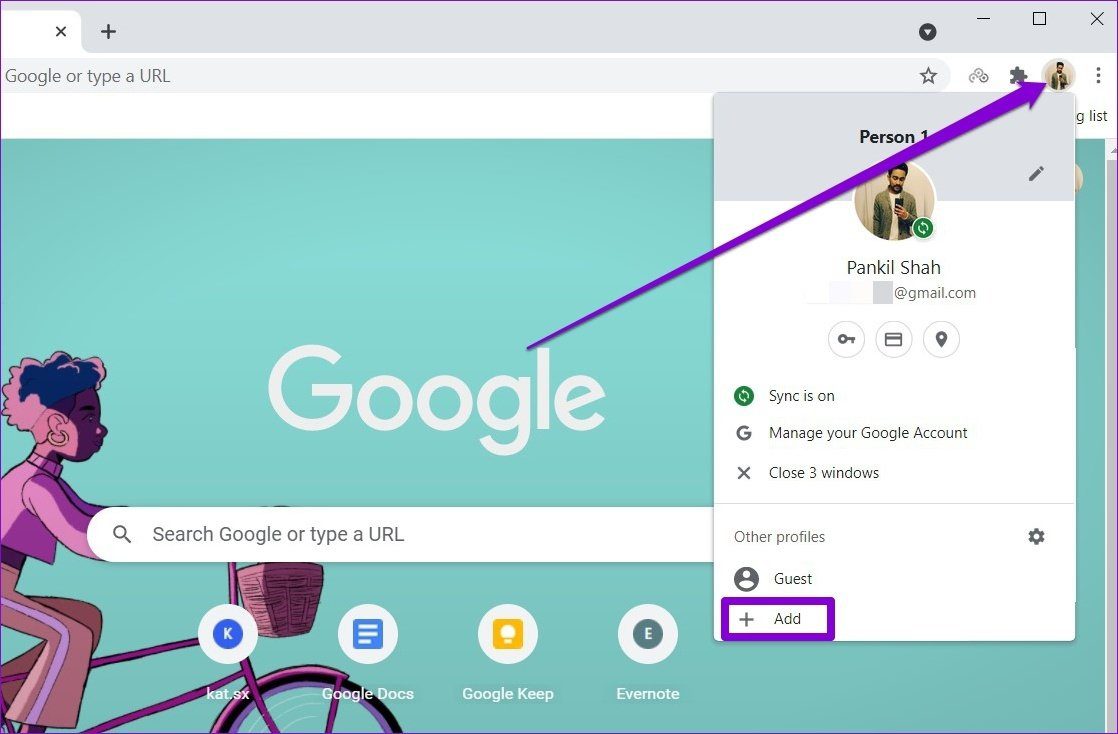Click the @gmail.com email address text

[x=935, y=292]
